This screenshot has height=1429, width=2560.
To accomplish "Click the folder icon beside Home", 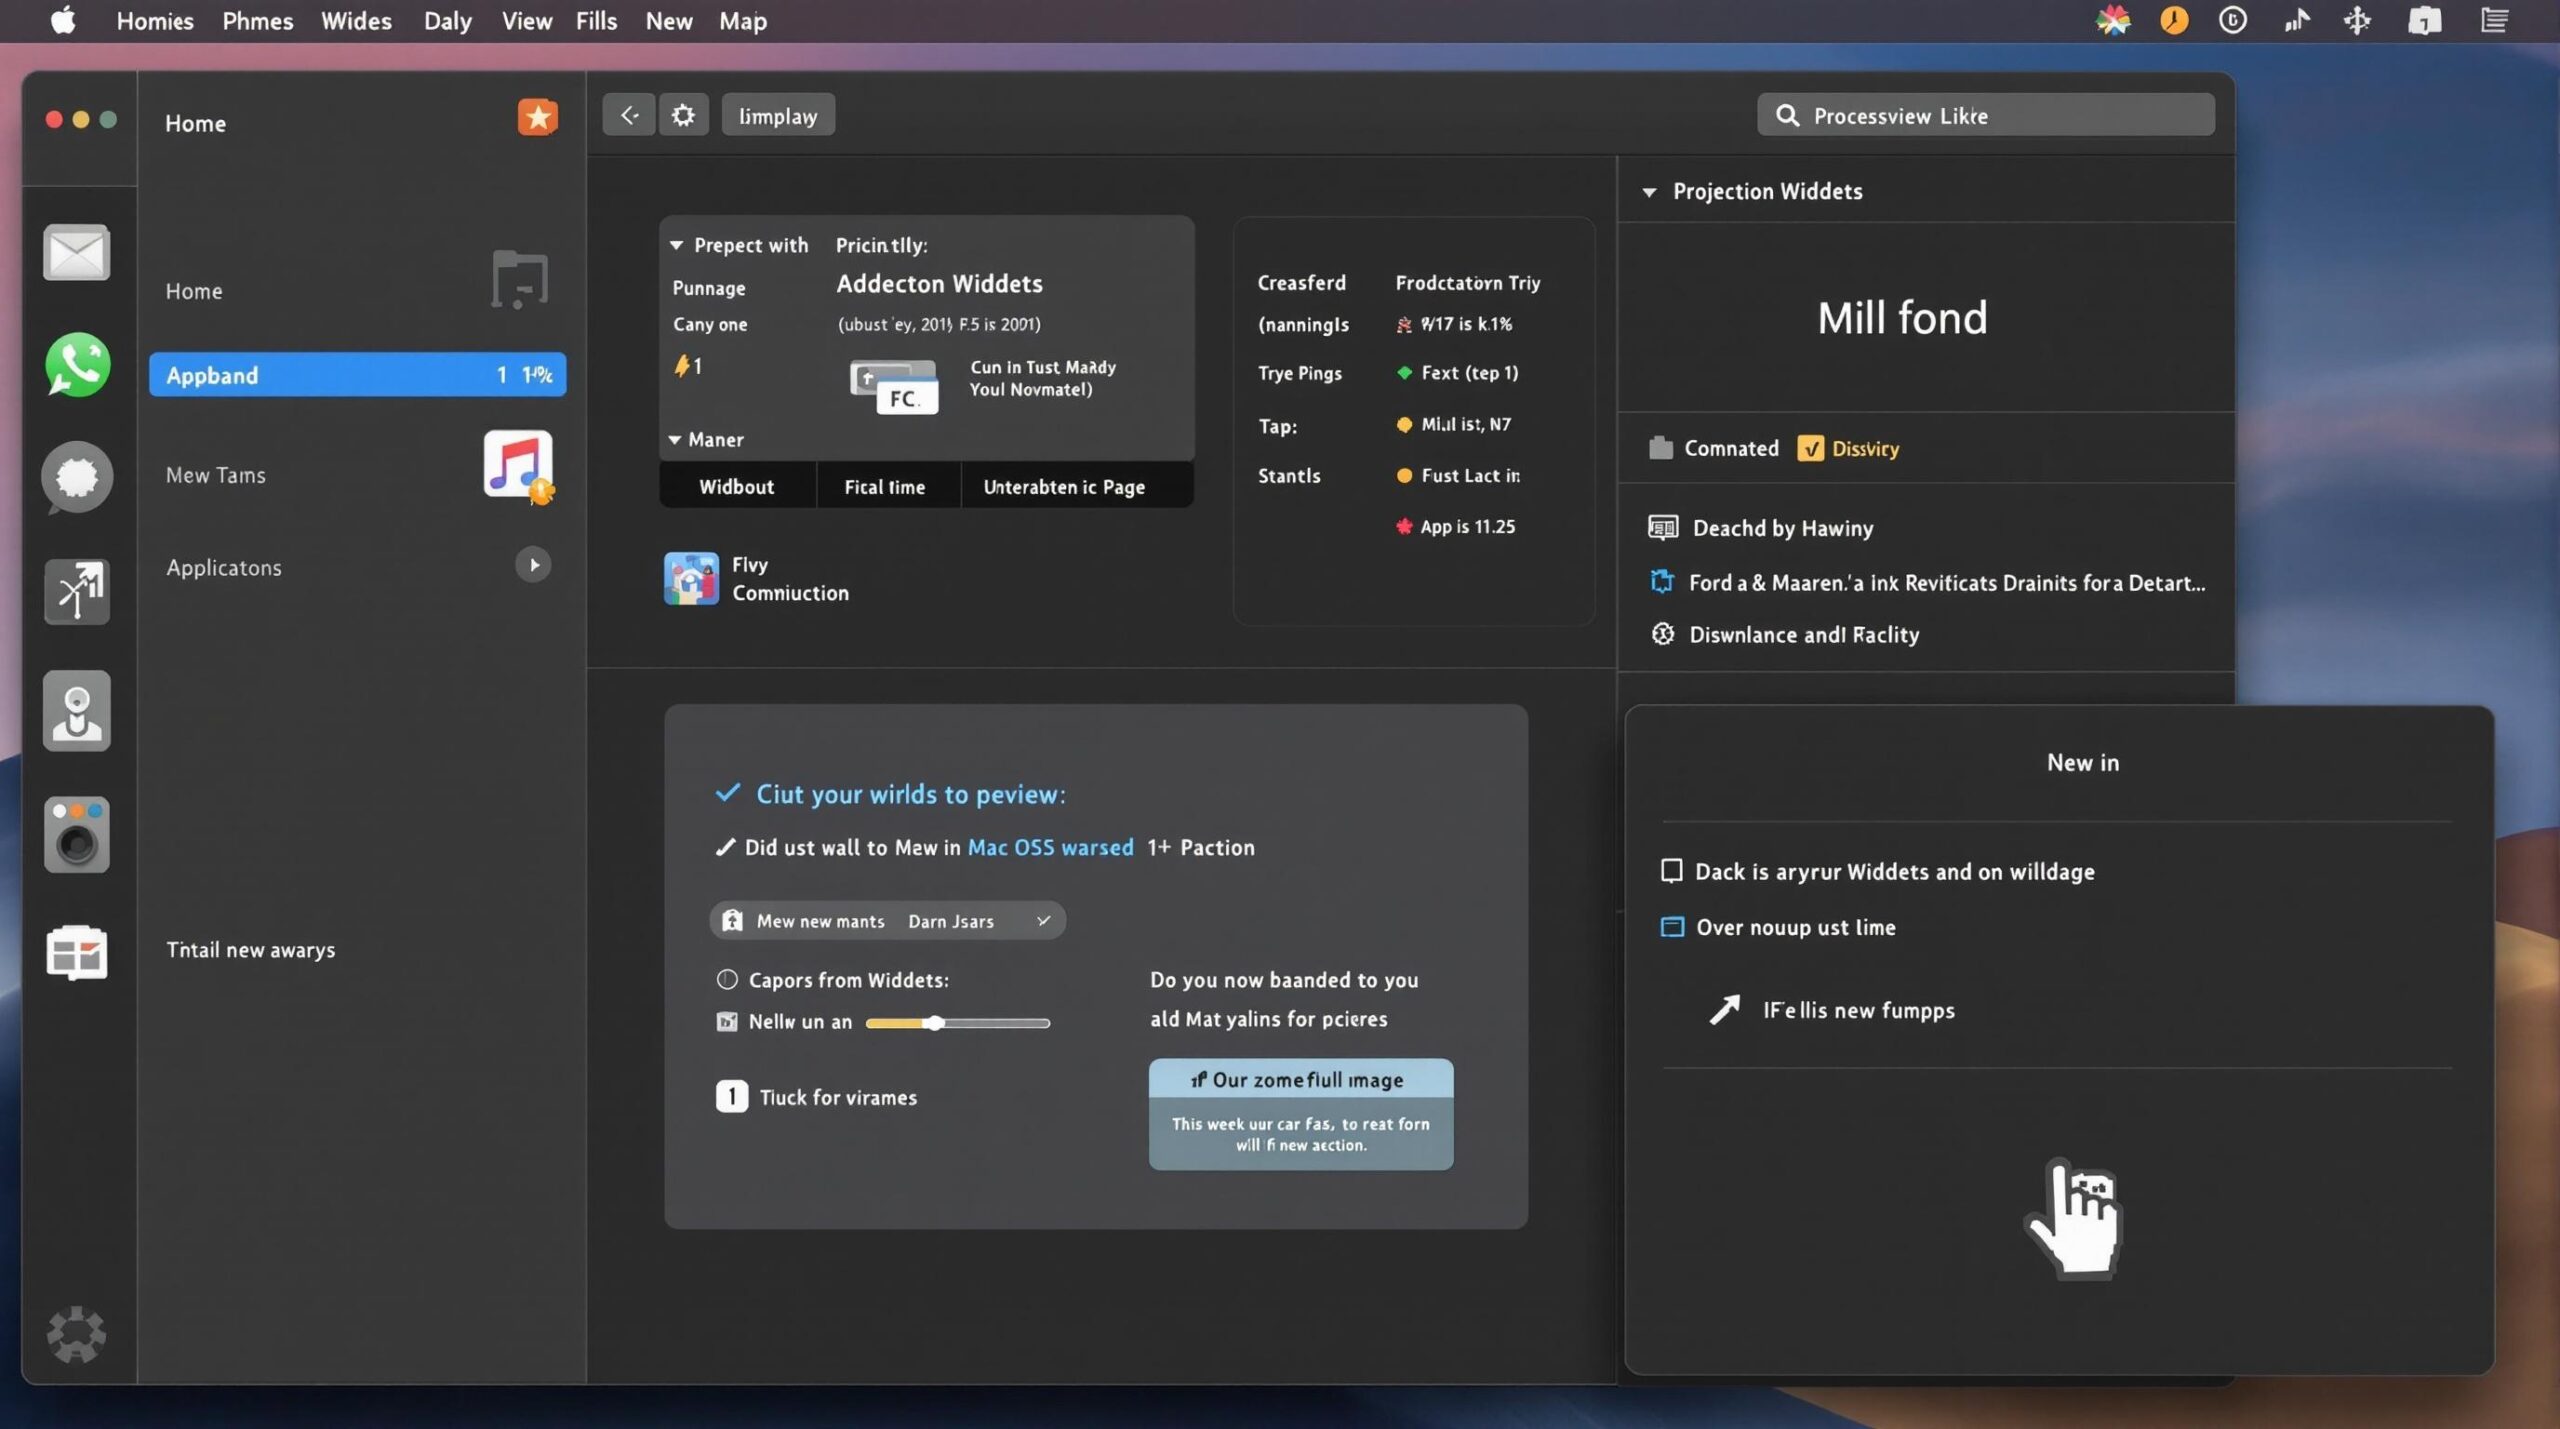I will tap(520, 279).
